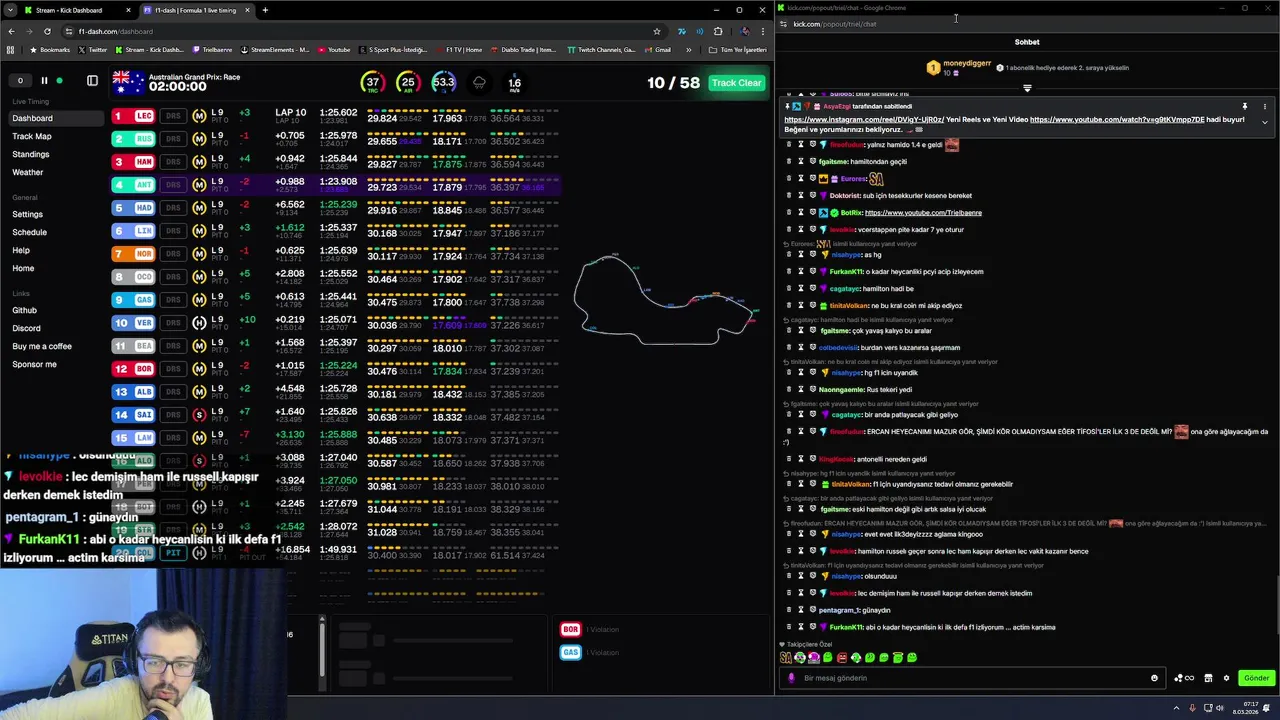Viewport: 1280px width, 720px height.
Task: Open the Youtube bookmark
Action: (x=334, y=49)
